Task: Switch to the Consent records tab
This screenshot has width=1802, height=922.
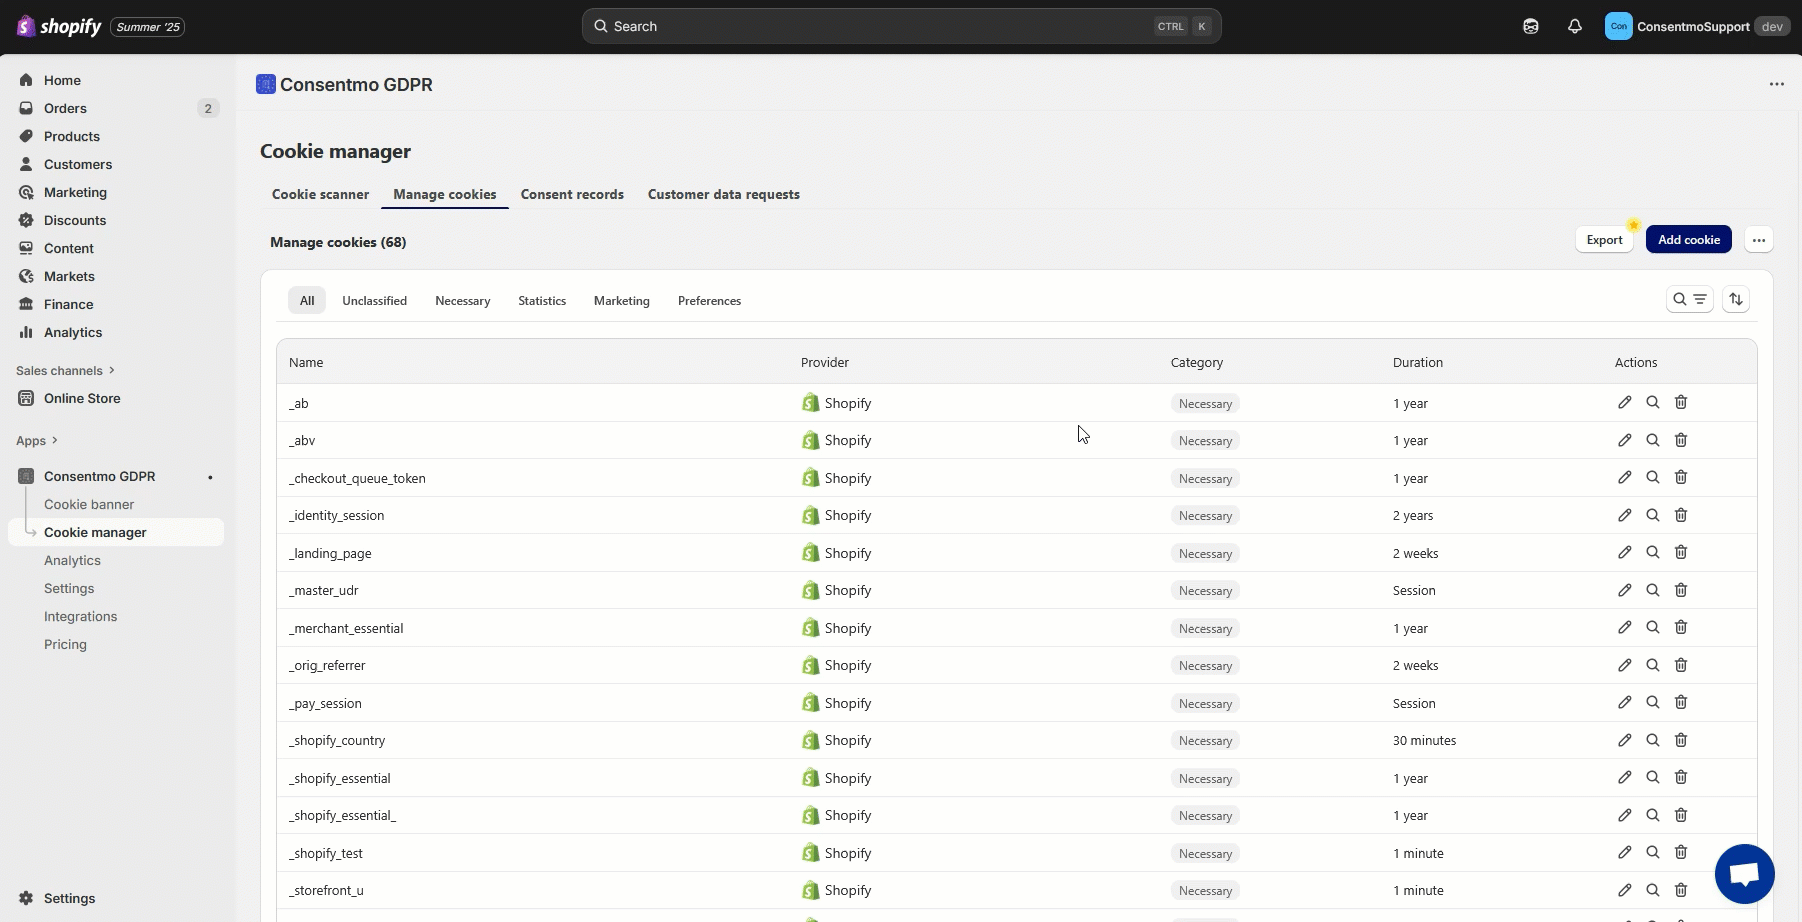Action: click(572, 194)
